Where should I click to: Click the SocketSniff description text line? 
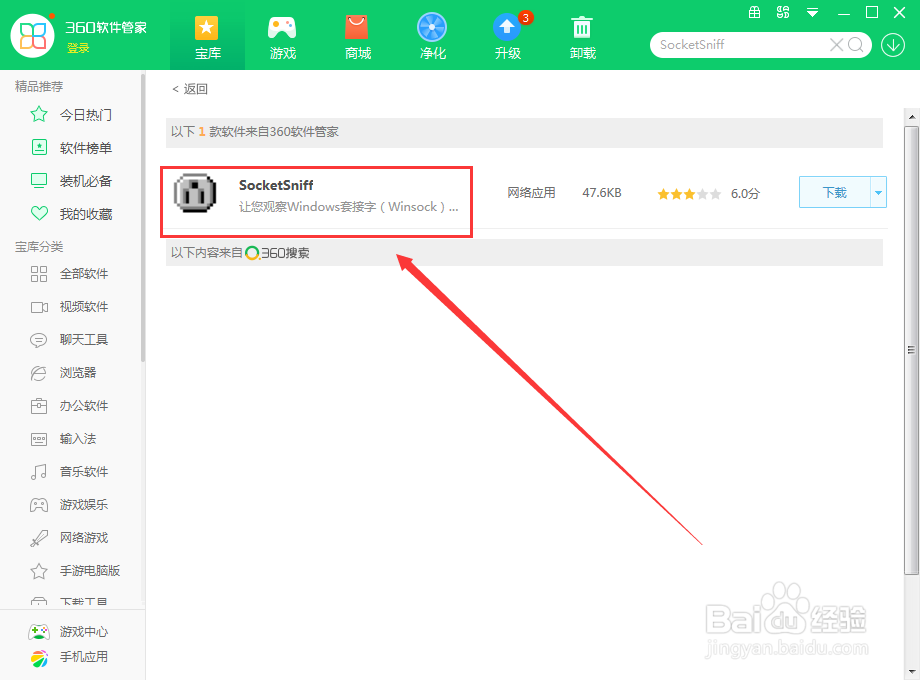tap(349, 207)
